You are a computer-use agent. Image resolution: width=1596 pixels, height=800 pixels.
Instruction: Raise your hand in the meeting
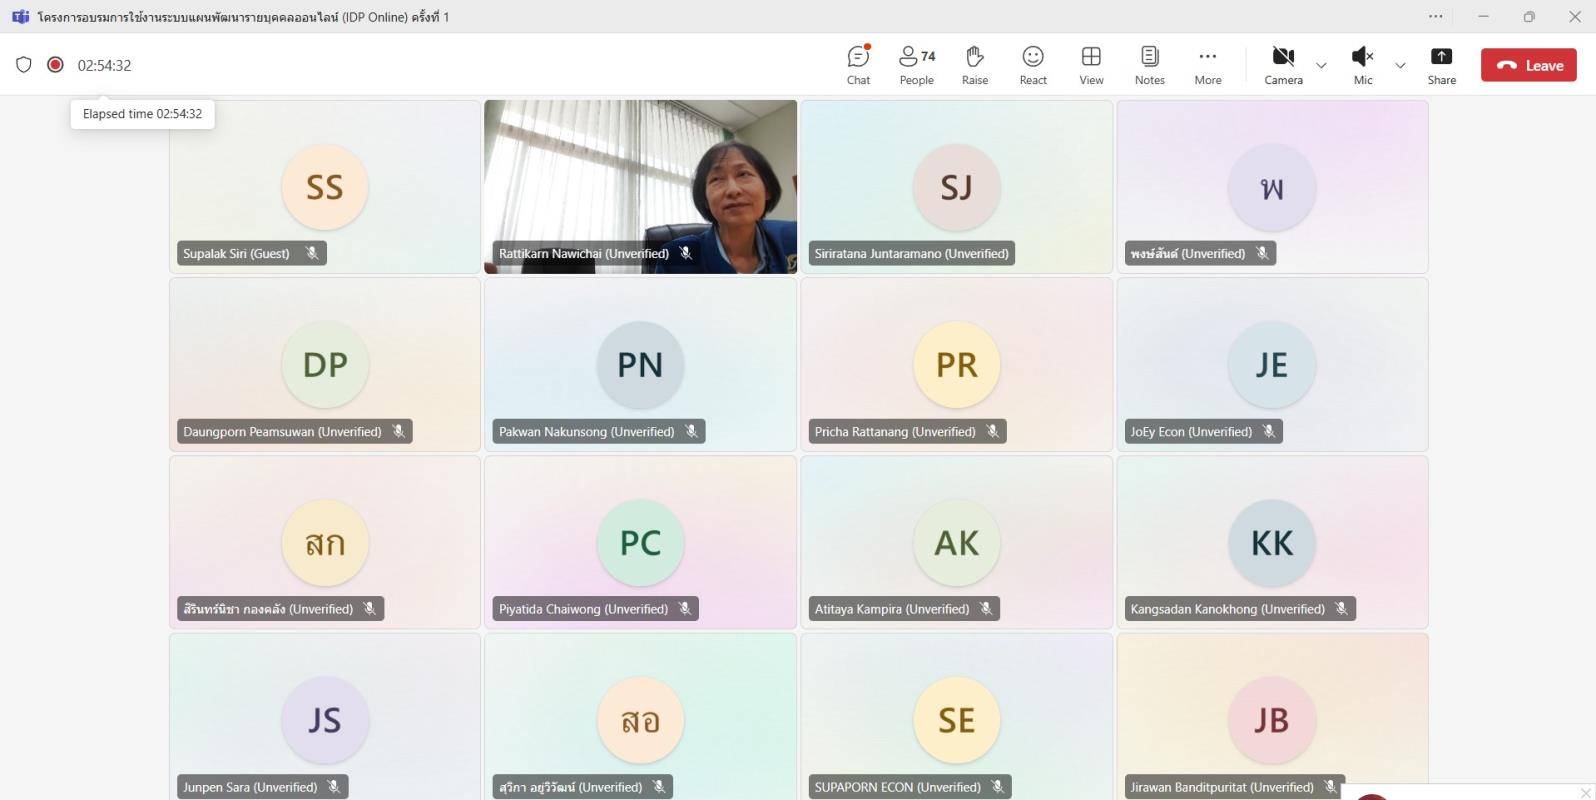(x=974, y=65)
